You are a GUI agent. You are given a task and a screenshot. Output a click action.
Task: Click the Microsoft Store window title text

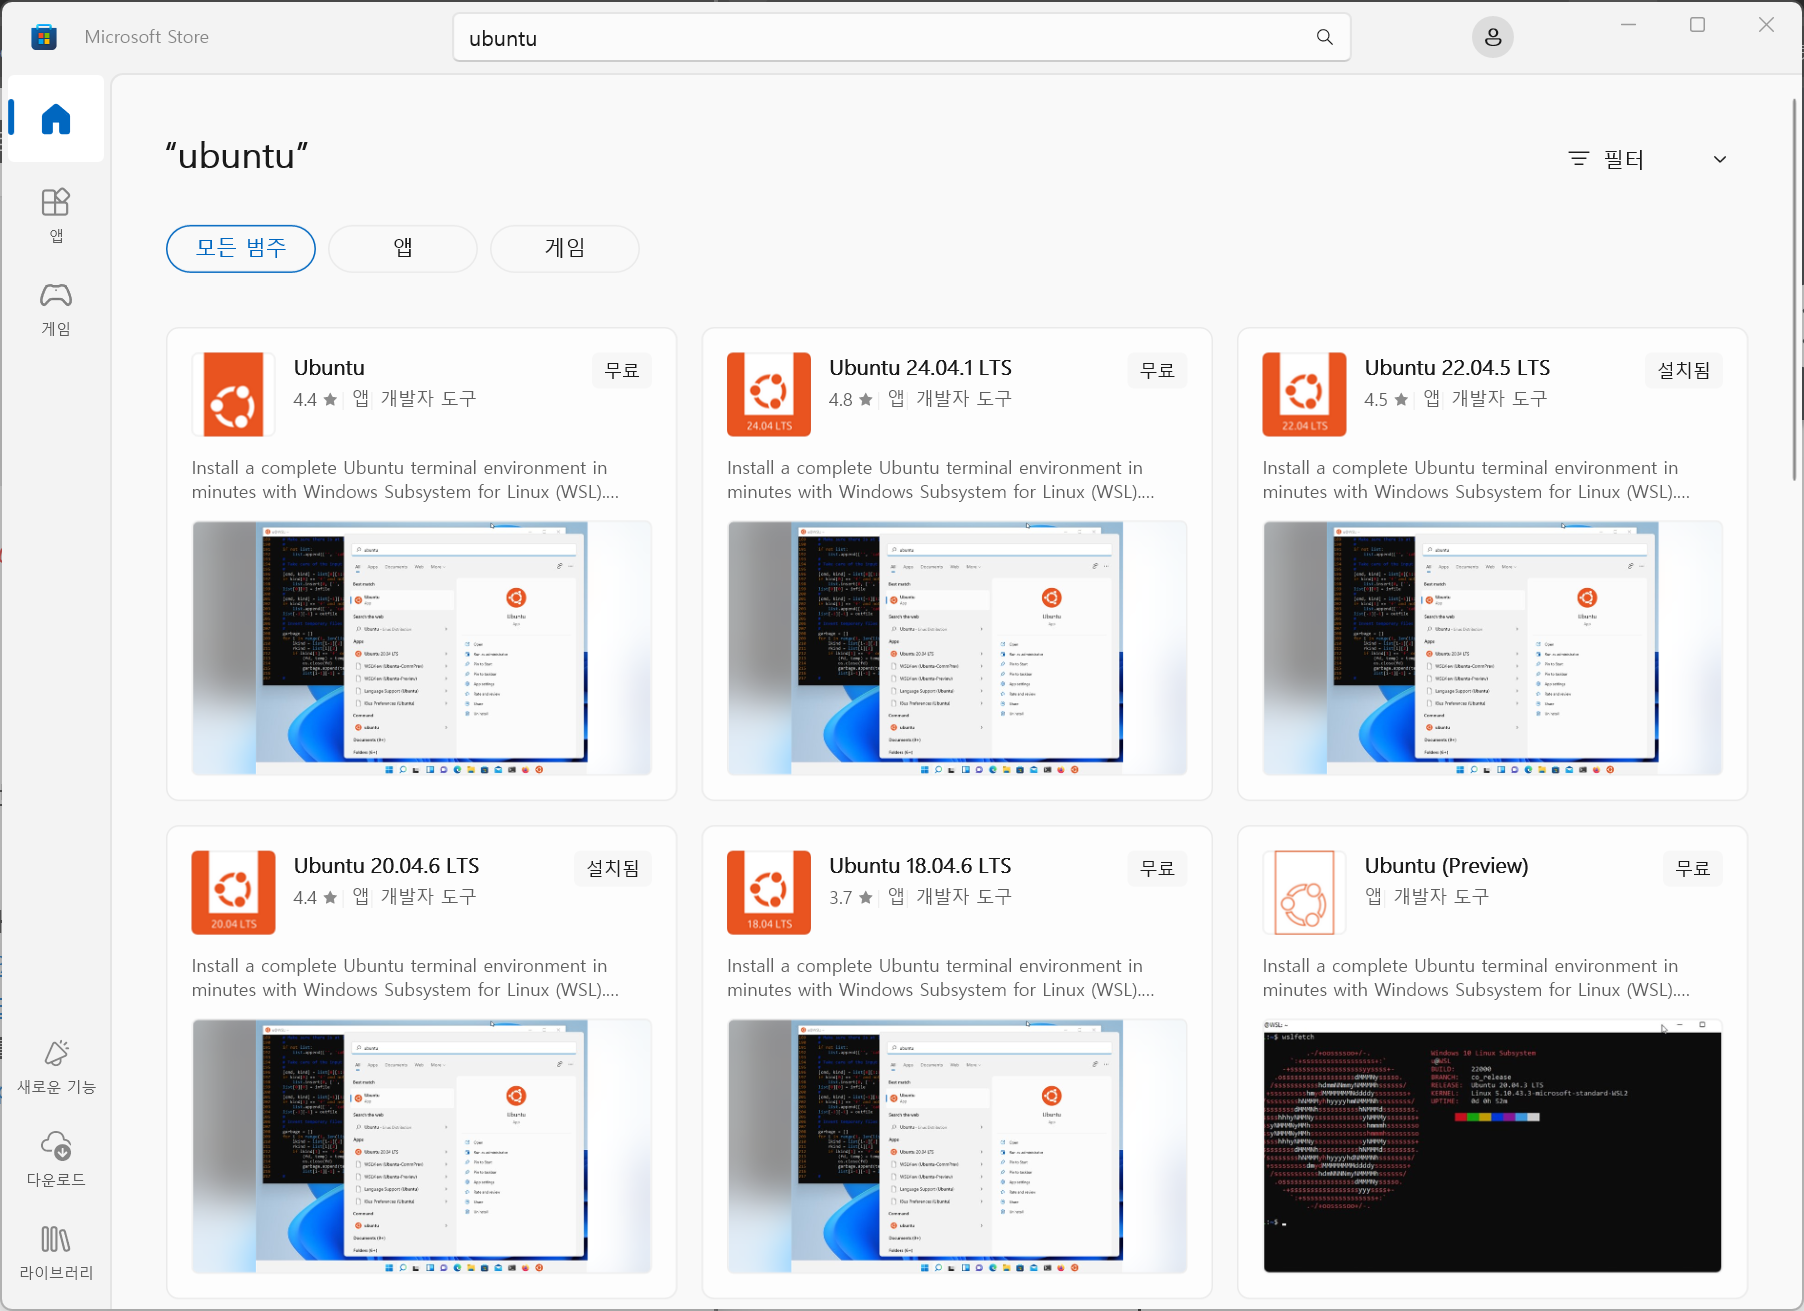tap(147, 37)
